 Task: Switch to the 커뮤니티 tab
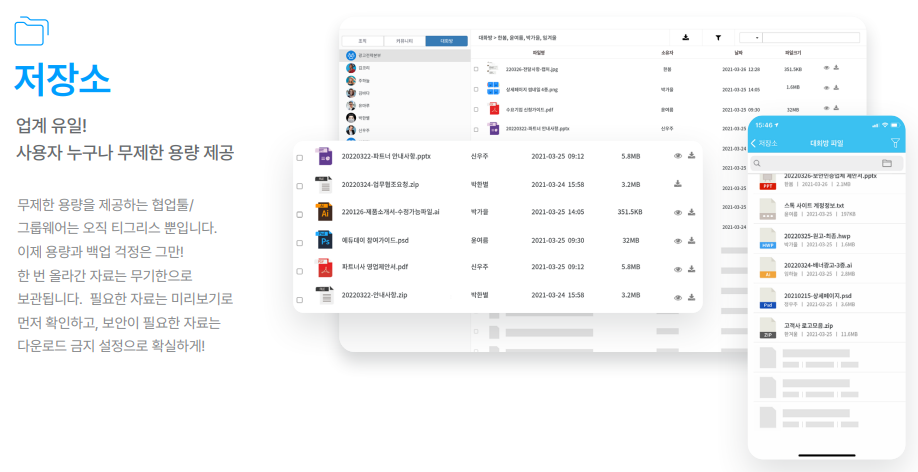405,41
